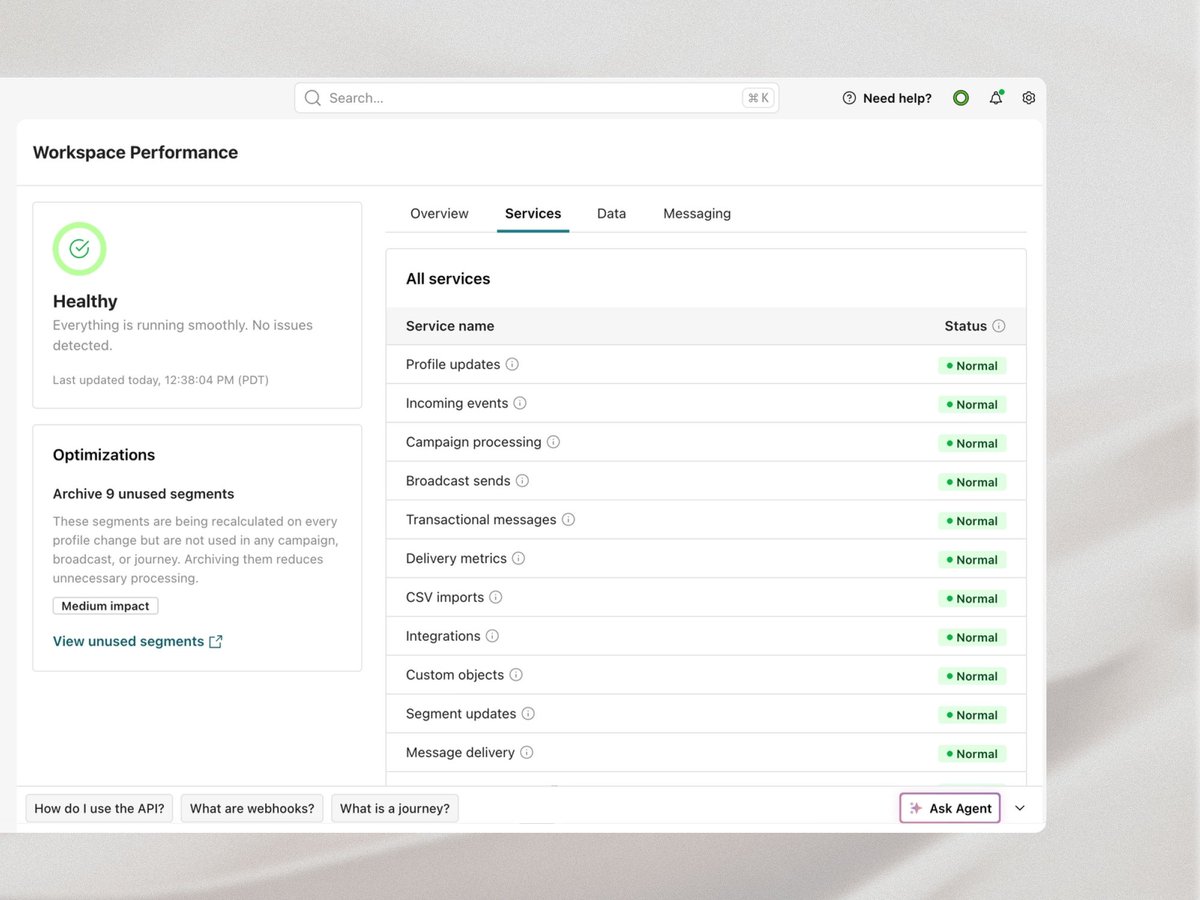This screenshot has width=1200, height=900.
Task: Click Normal status for Message delivery
Action: point(972,754)
